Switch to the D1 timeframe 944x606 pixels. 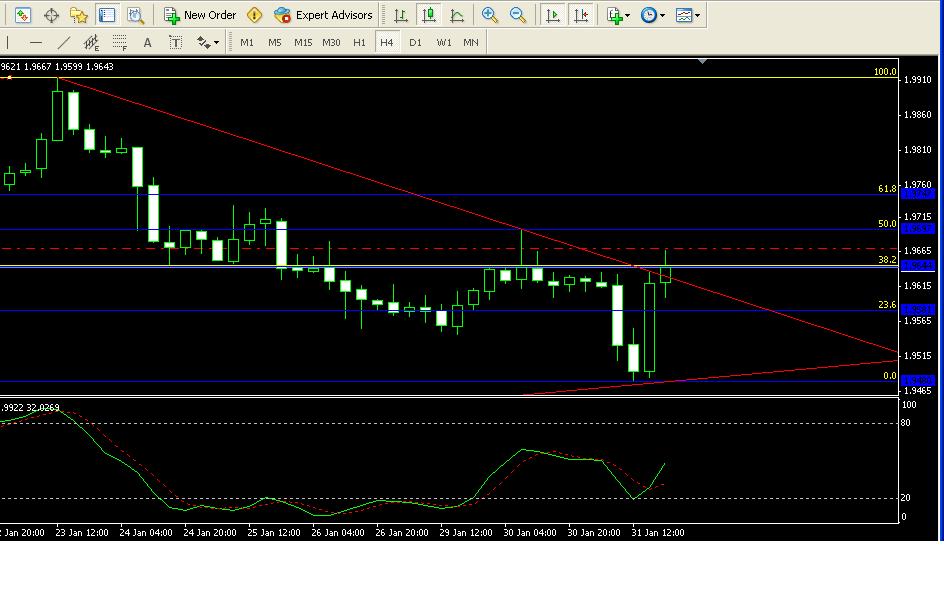click(x=415, y=43)
